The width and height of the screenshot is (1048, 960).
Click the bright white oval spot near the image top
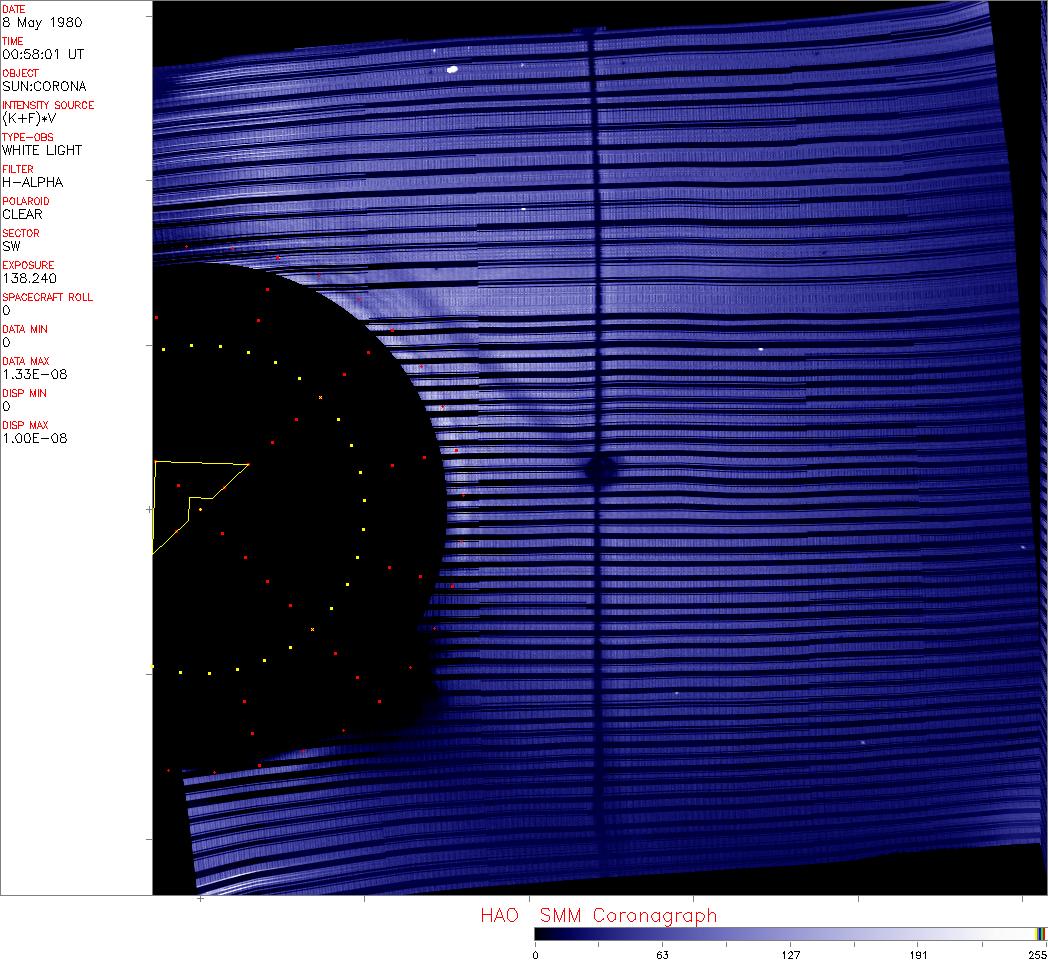coord(452,70)
